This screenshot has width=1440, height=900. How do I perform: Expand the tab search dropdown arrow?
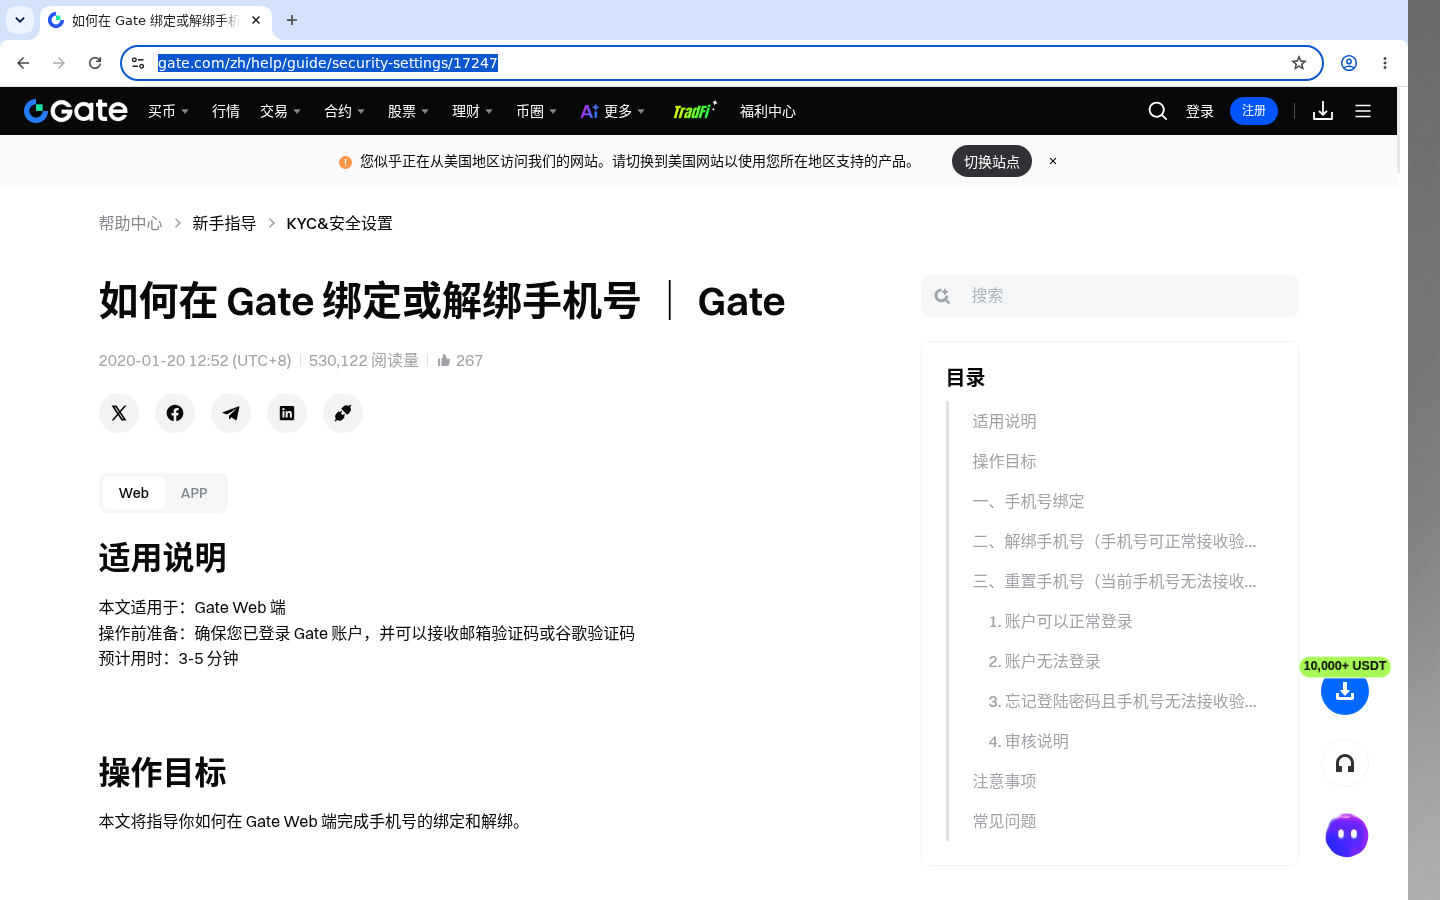[x=20, y=20]
